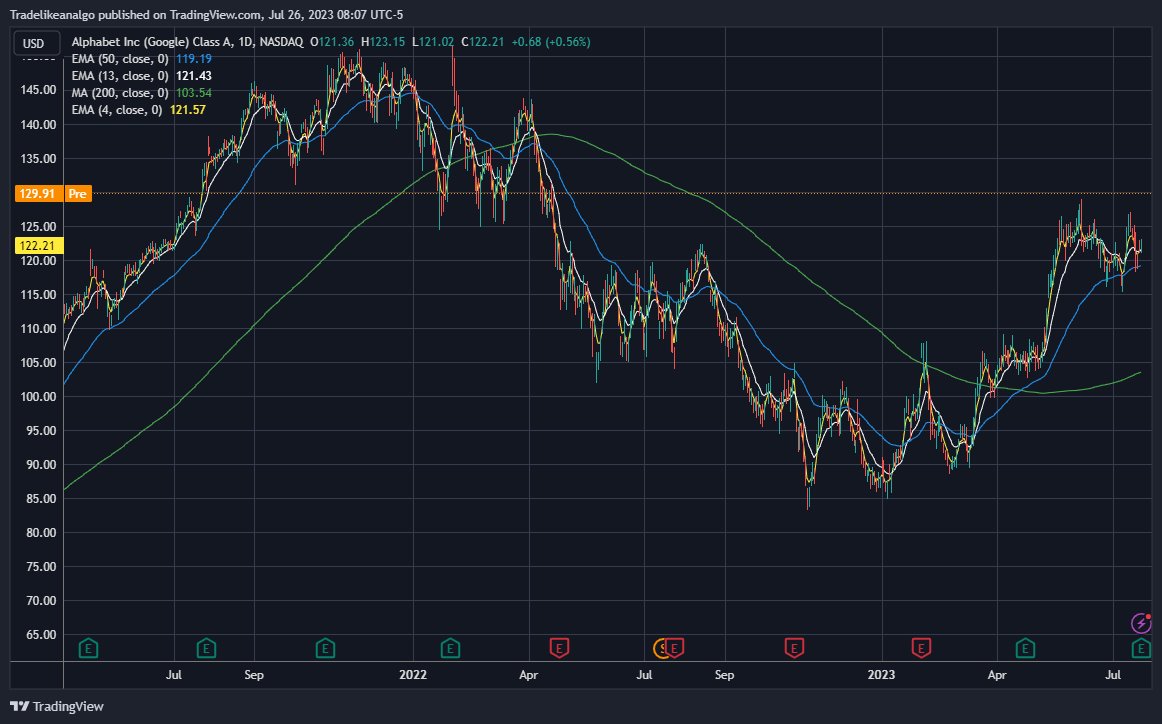Click the 2023 label on the time axis

tap(881, 674)
